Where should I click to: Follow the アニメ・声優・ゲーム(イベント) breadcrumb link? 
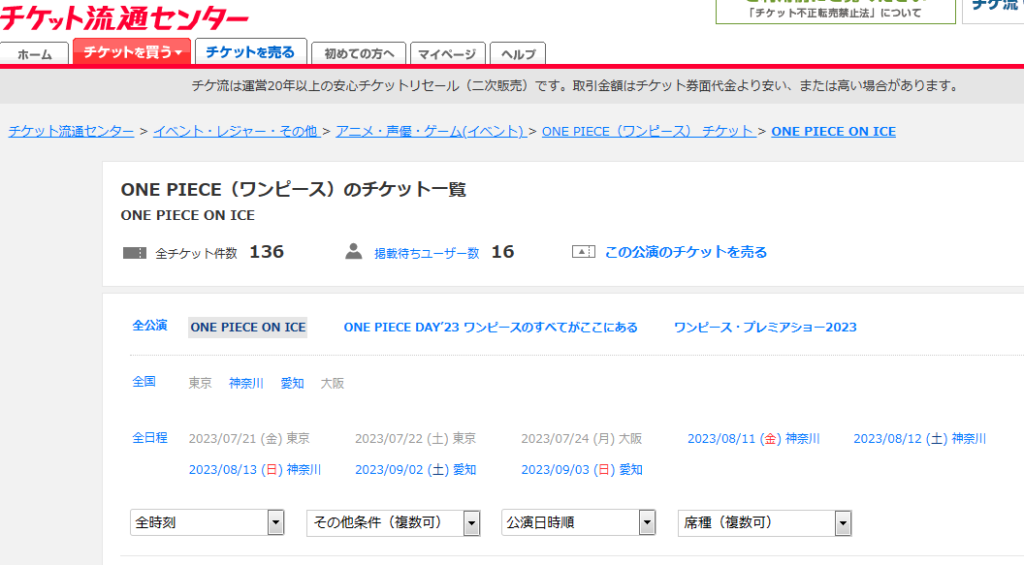click(x=431, y=131)
